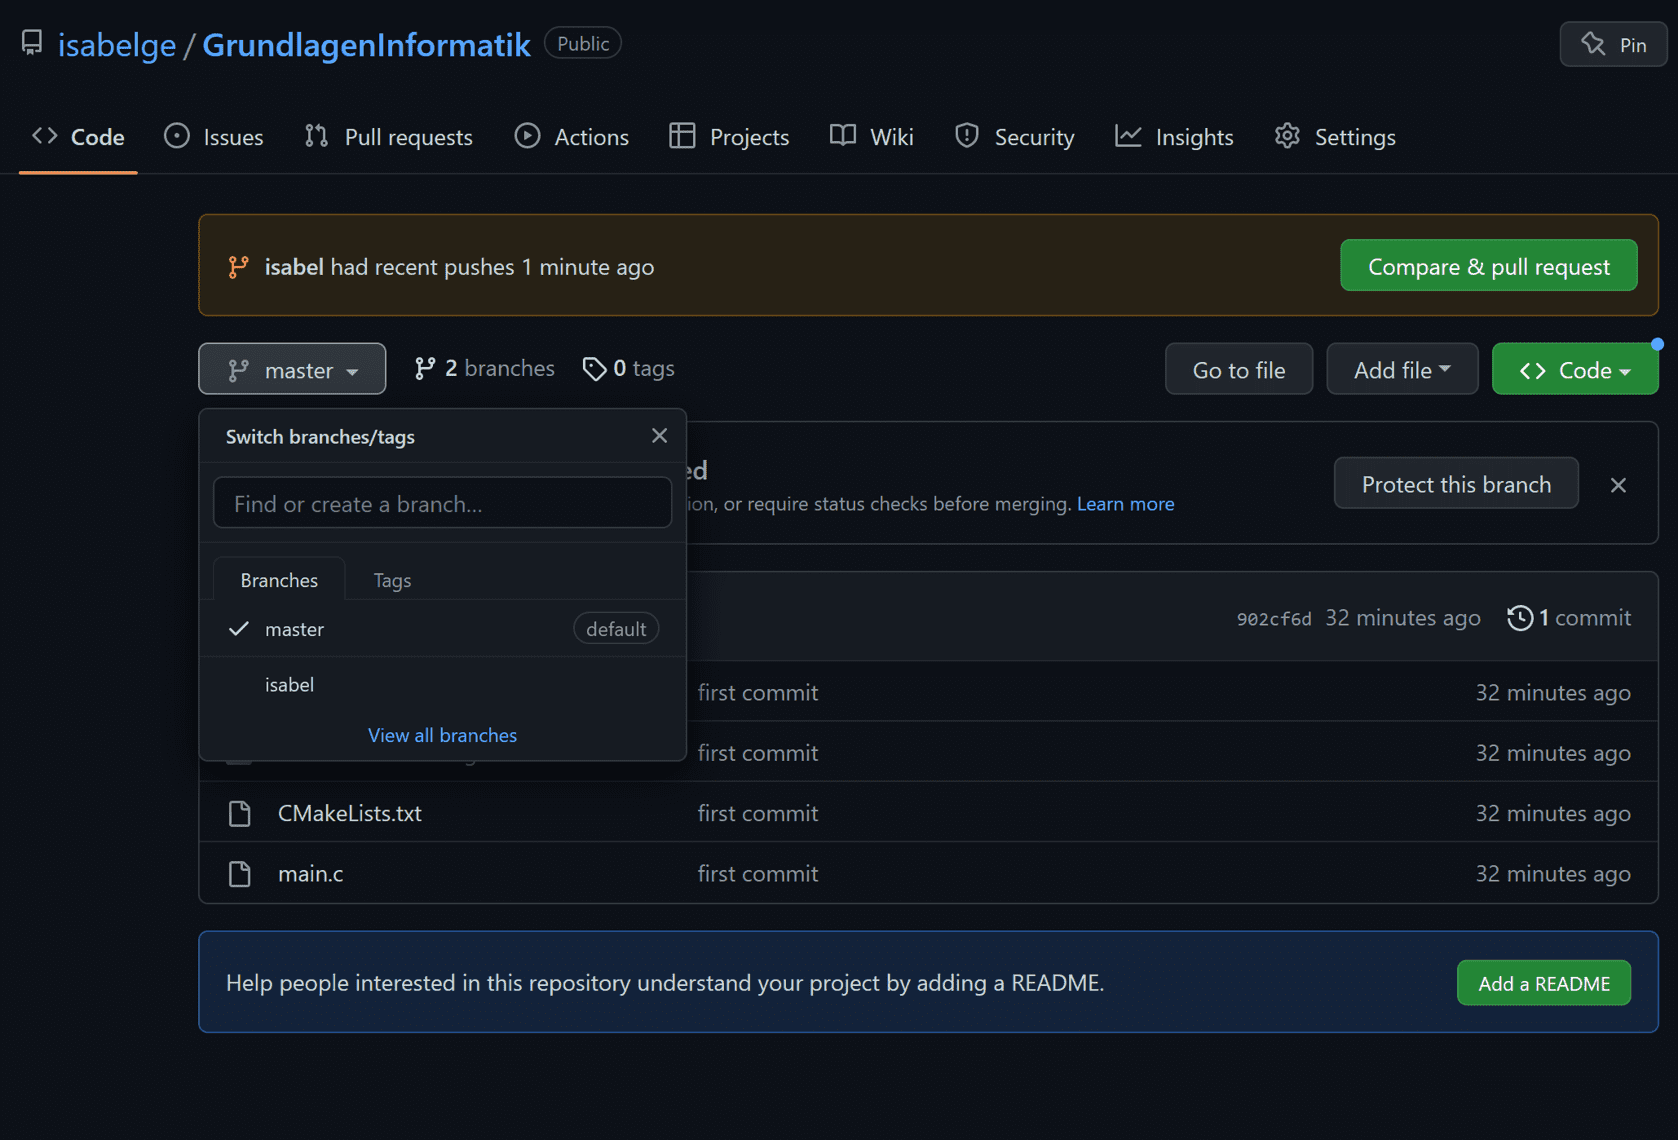Click the Pull requests branch icon

tap(316, 136)
